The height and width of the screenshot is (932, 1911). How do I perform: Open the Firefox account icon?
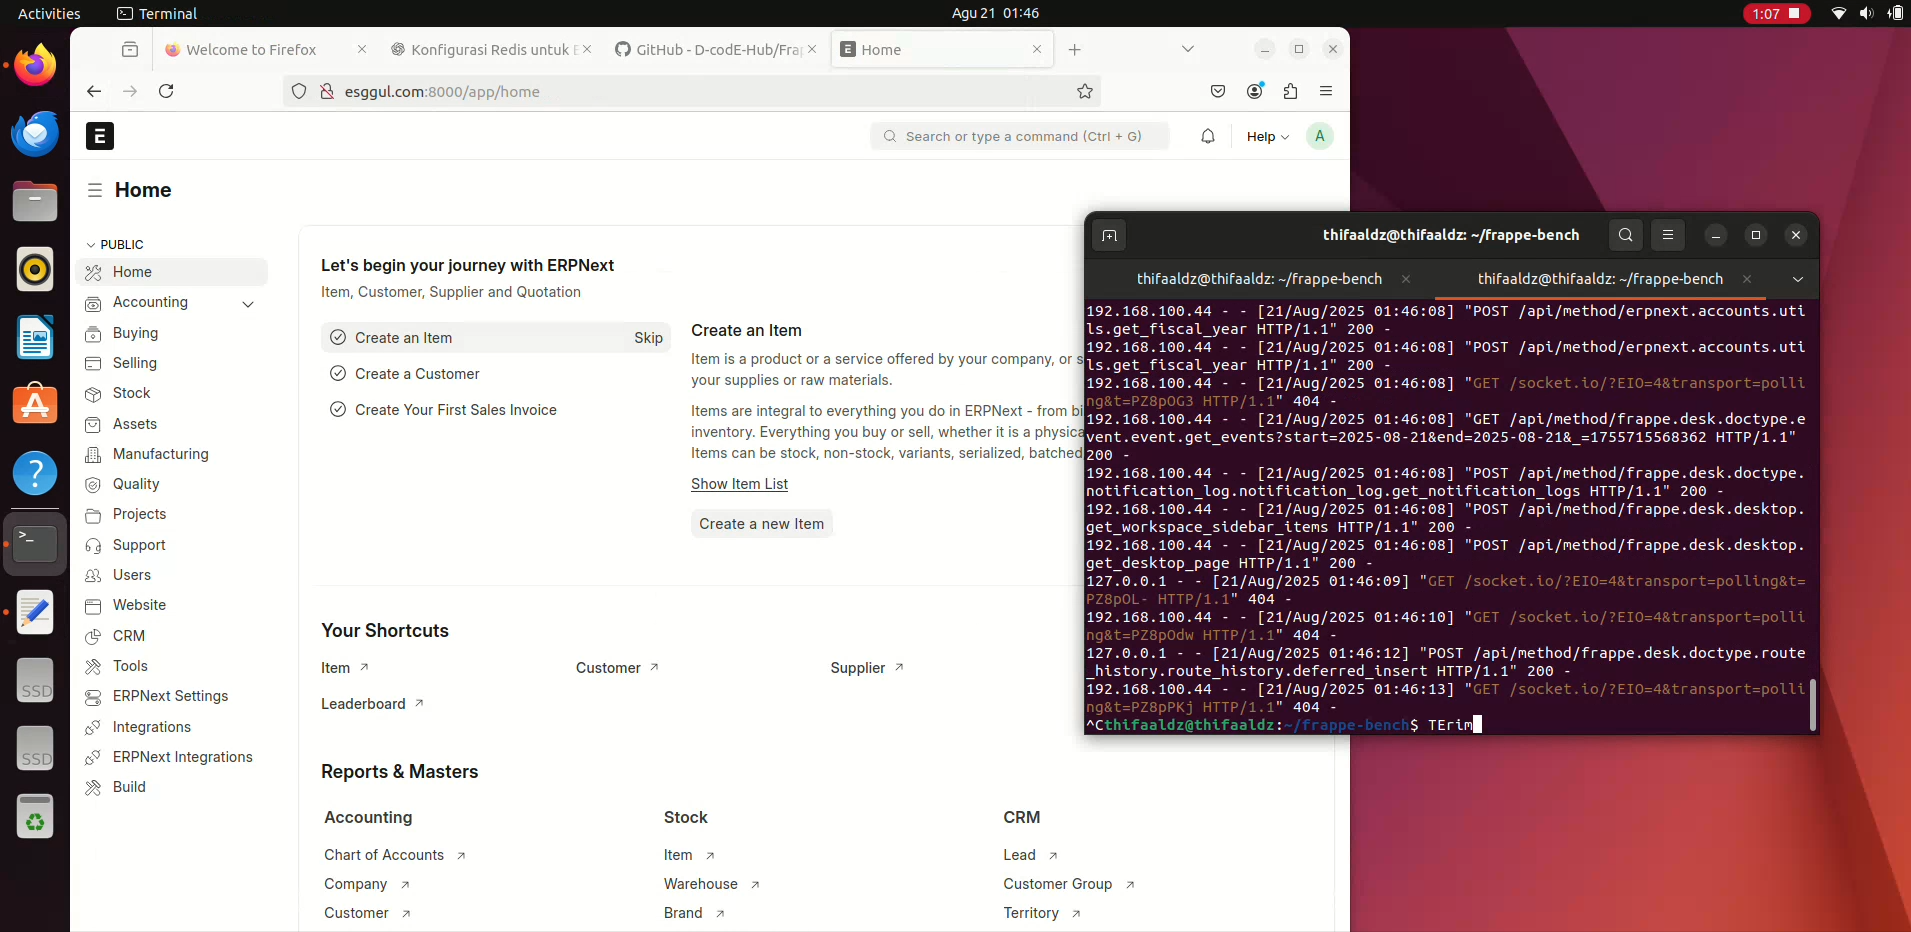[1255, 91]
